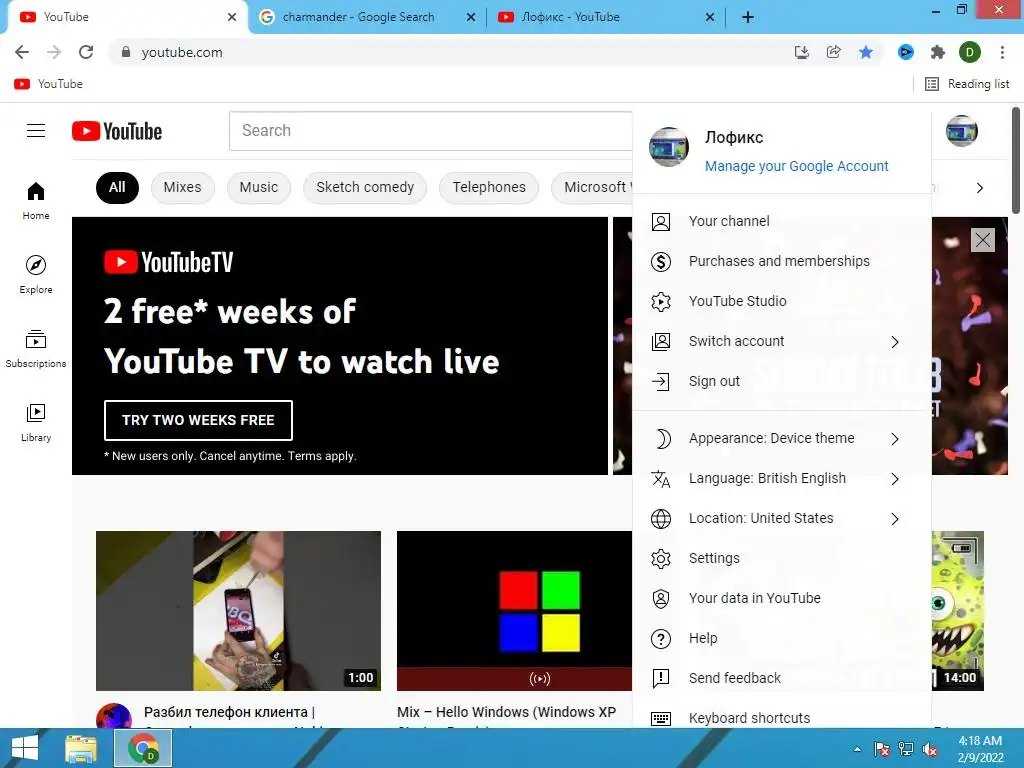Open the Explore compass icon
Image resolution: width=1024 pixels, height=768 pixels.
tap(36, 265)
